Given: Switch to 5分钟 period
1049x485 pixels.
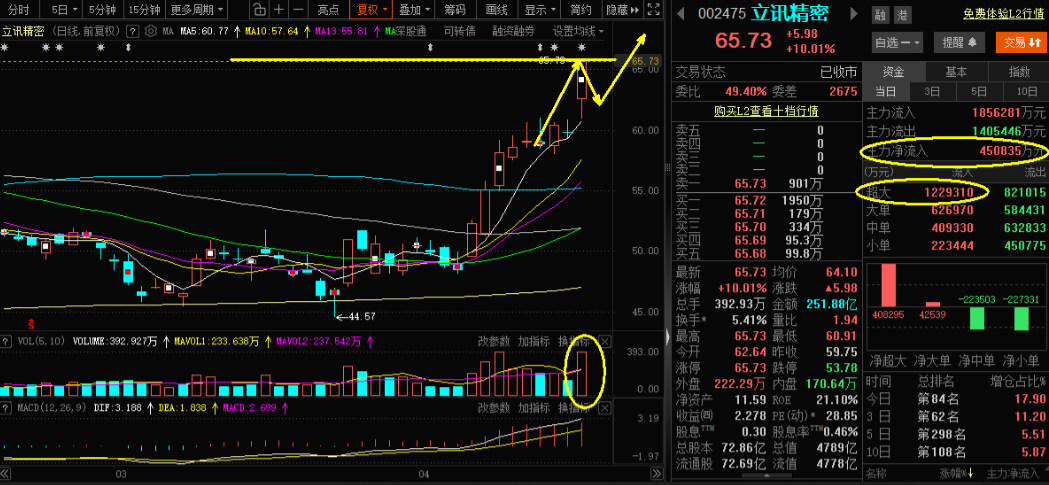Looking at the screenshot, I should pyautogui.click(x=102, y=9).
